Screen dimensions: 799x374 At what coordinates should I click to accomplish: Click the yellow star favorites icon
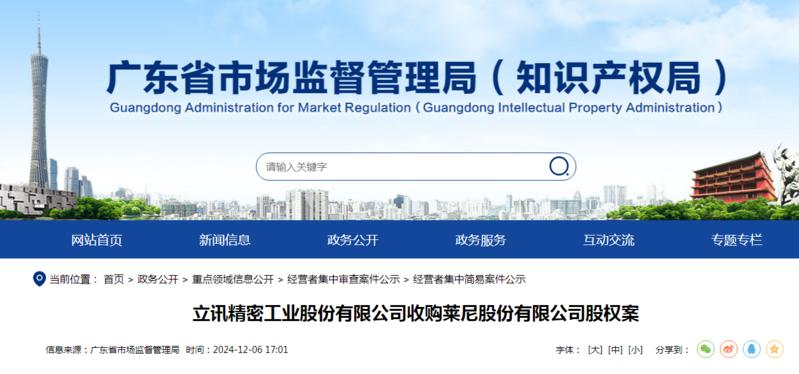point(775,349)
